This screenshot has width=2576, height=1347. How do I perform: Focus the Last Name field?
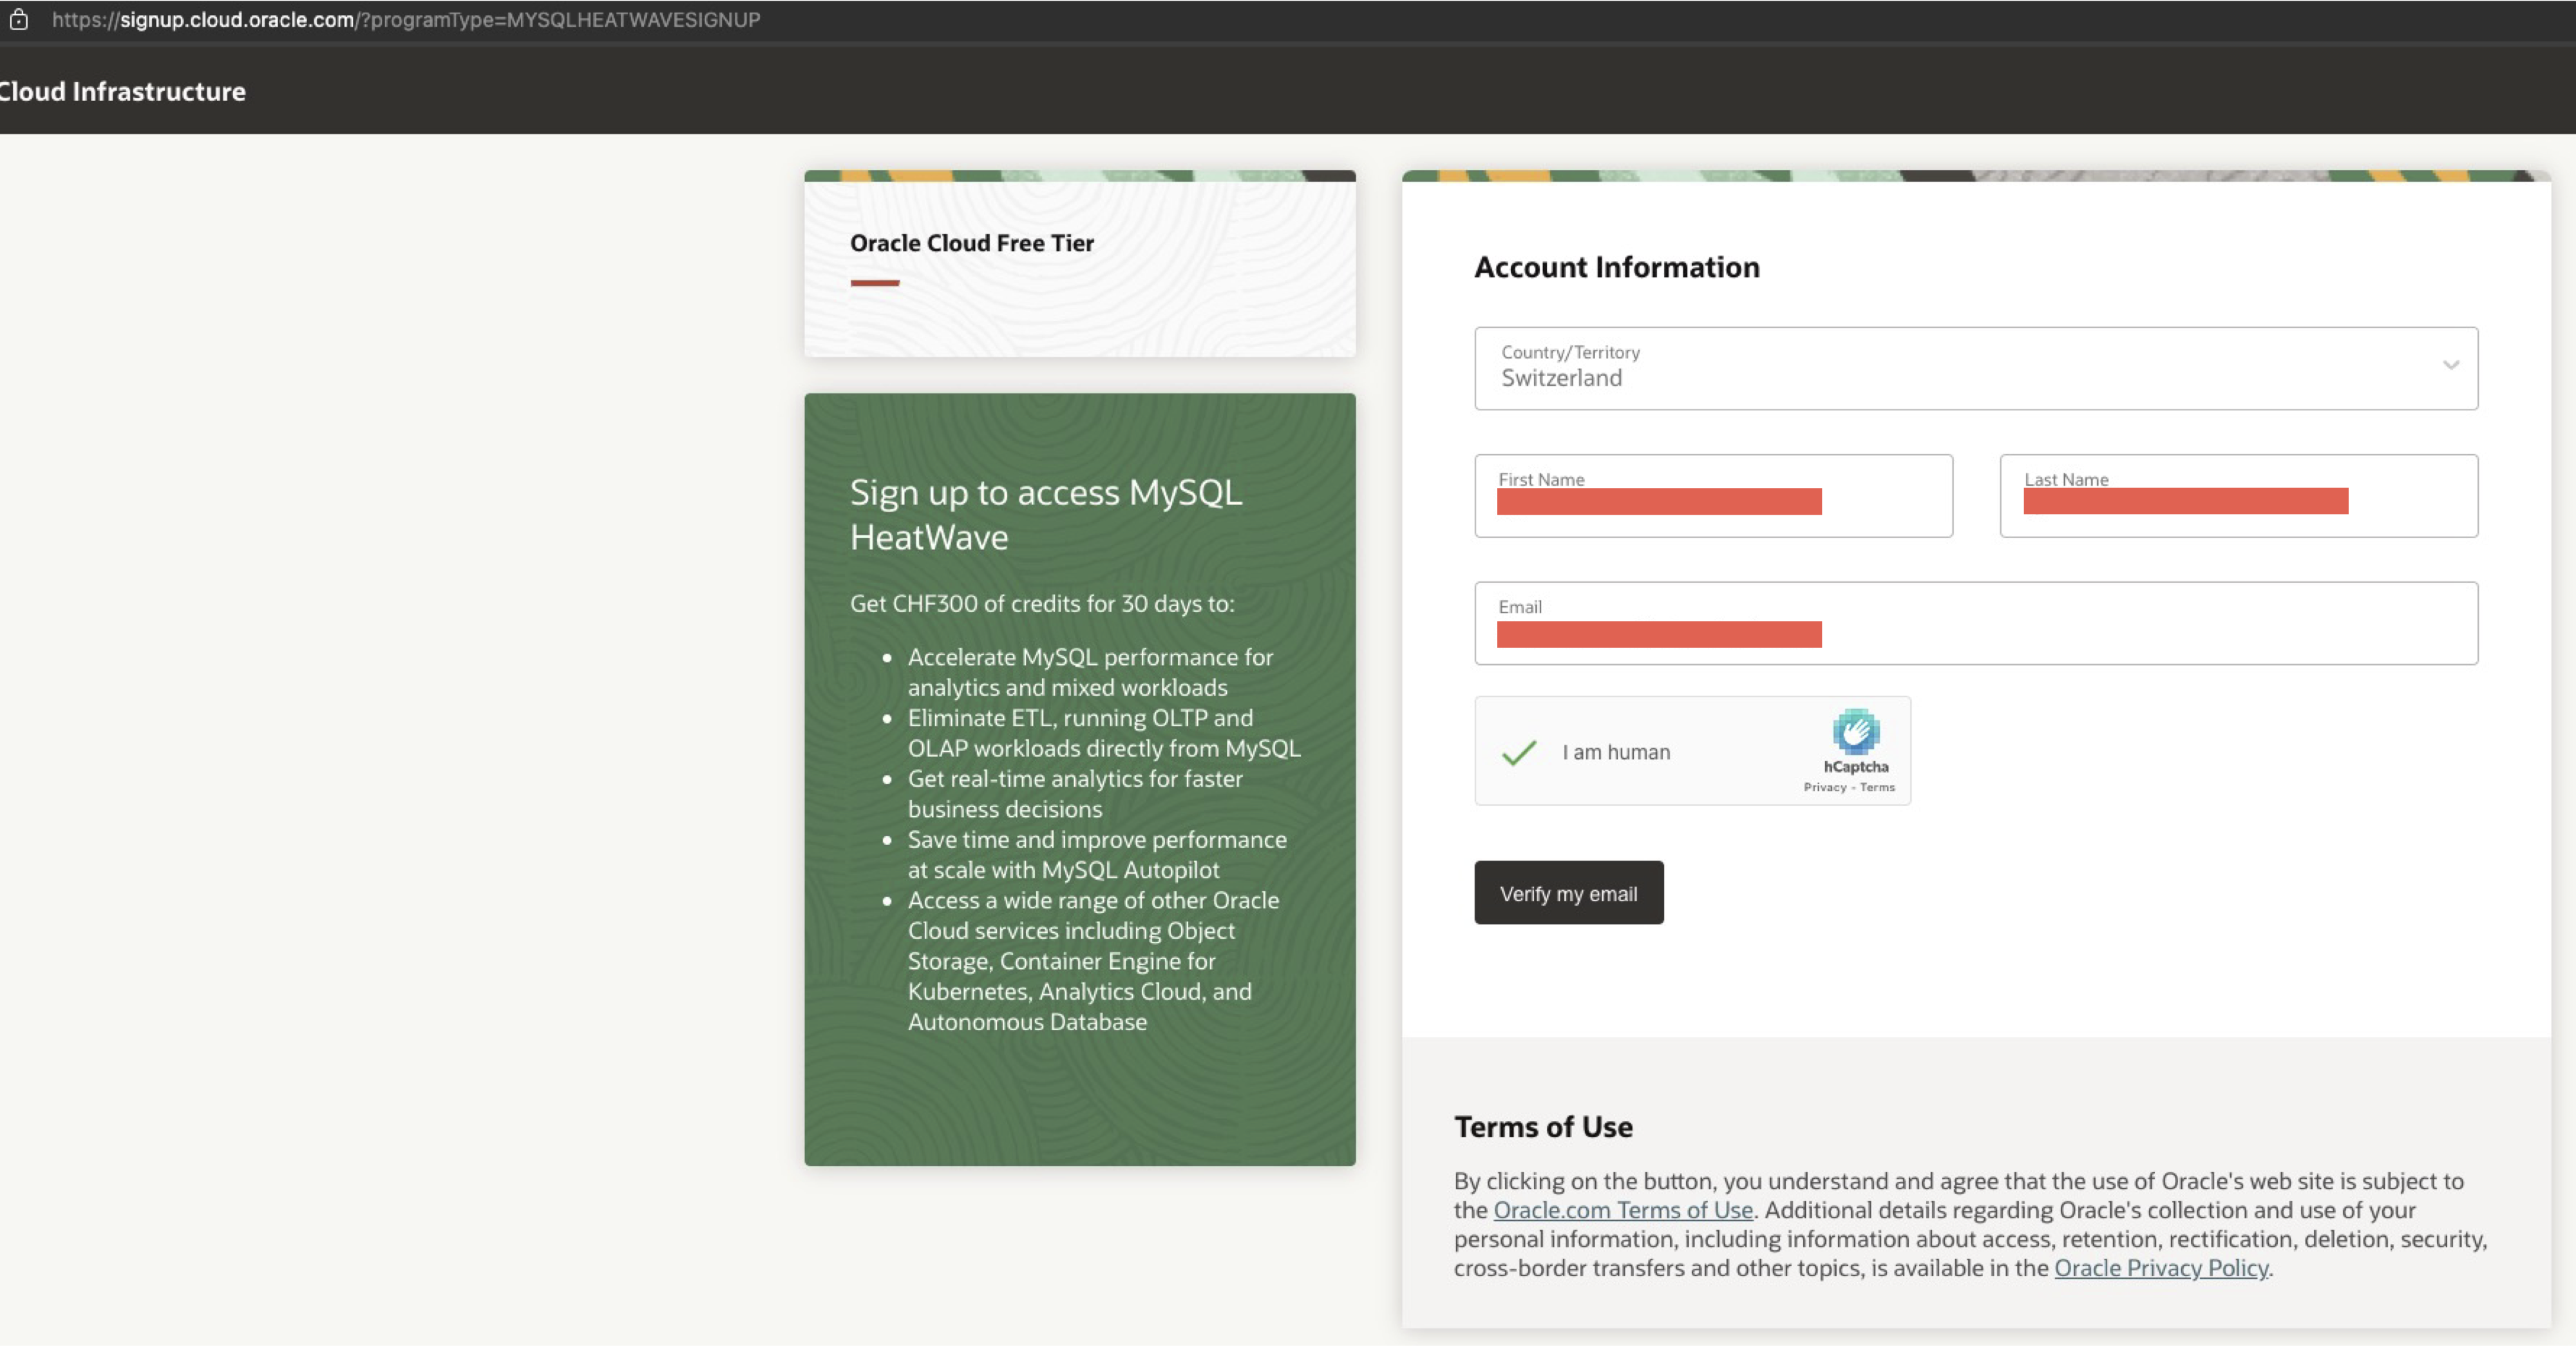click(2238, 496)
